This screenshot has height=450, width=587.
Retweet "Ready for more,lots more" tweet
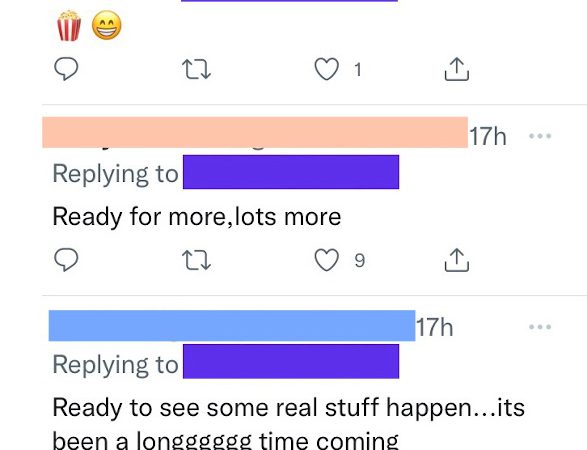click(196, 260)
